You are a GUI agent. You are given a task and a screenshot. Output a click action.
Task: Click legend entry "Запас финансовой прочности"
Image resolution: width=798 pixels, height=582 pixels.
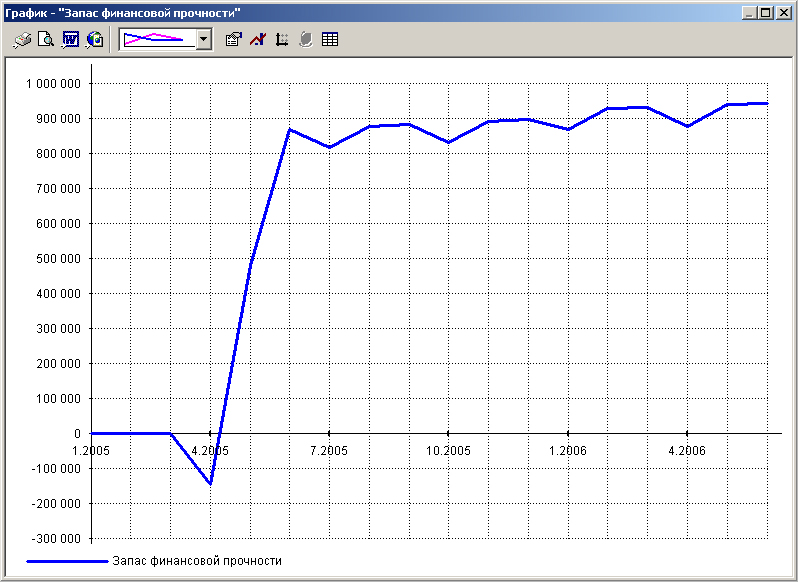197,561
